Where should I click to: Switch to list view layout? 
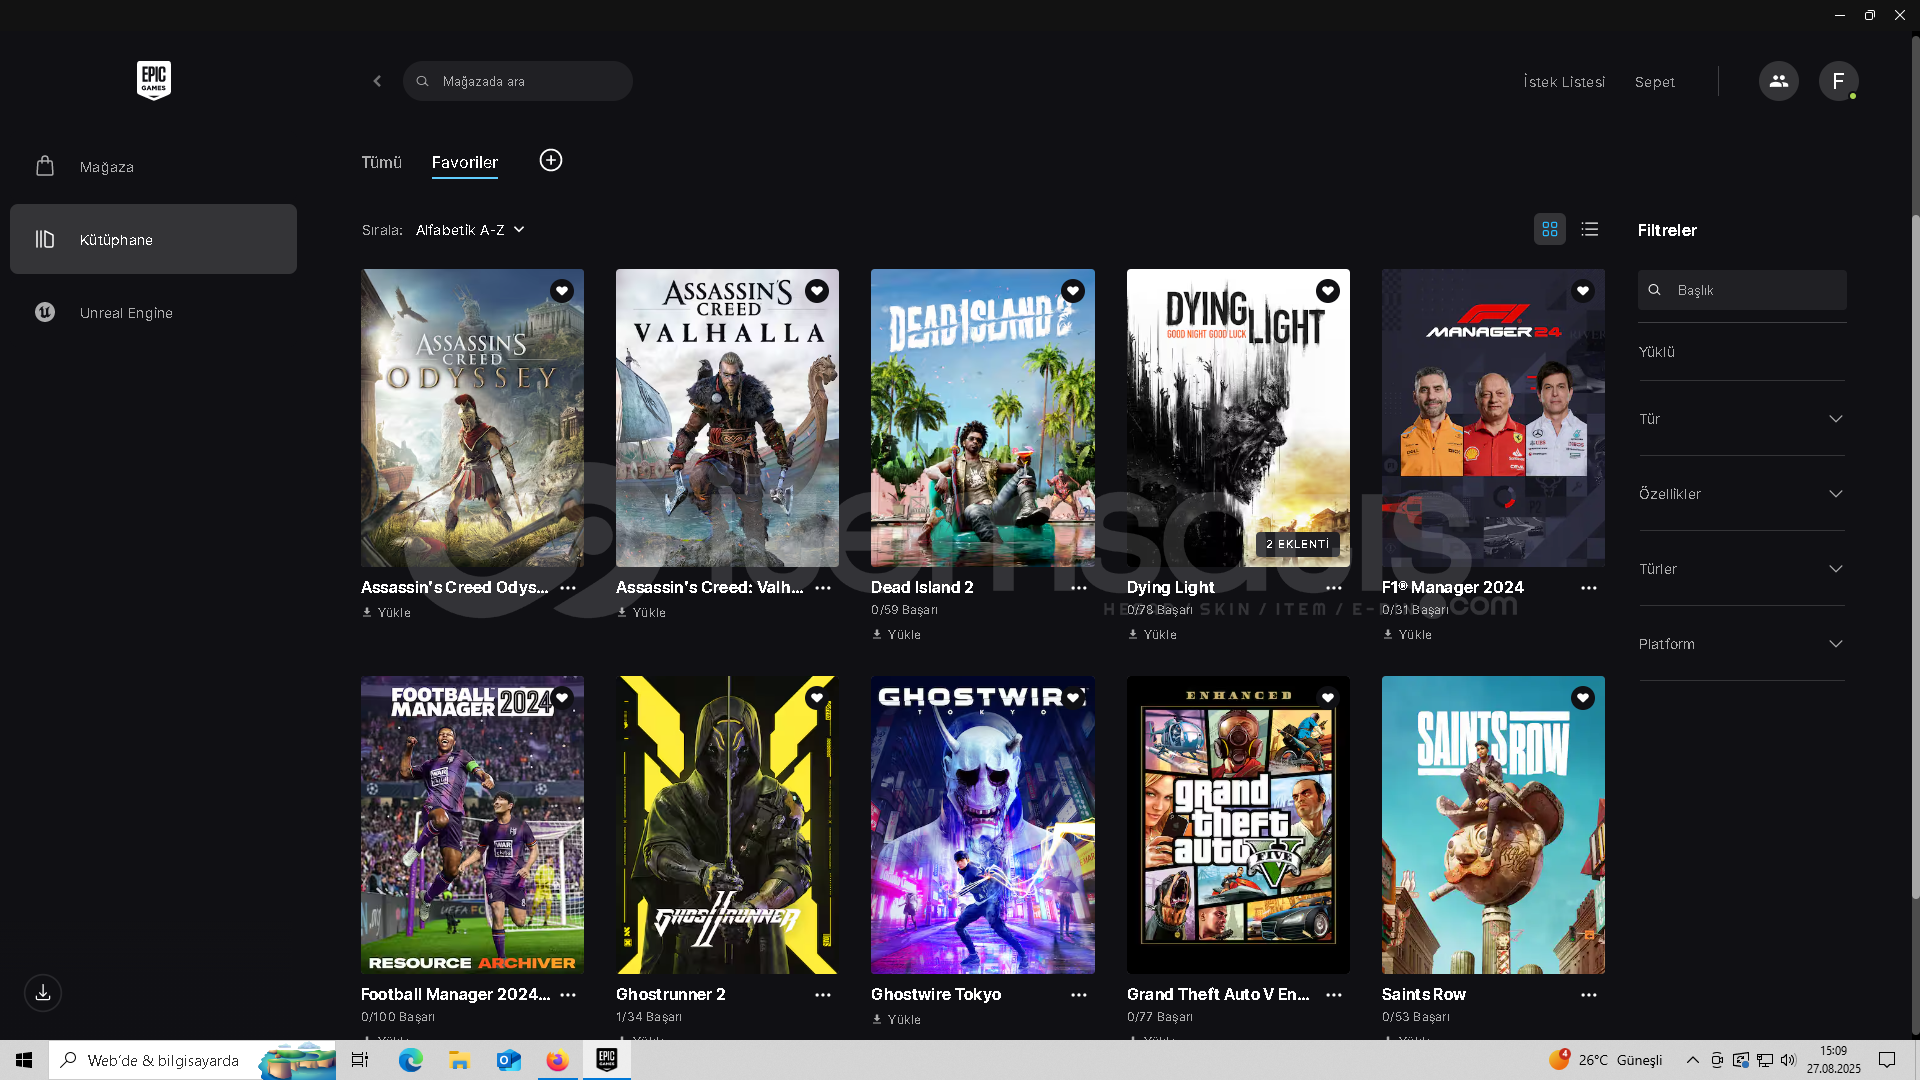1590,229
